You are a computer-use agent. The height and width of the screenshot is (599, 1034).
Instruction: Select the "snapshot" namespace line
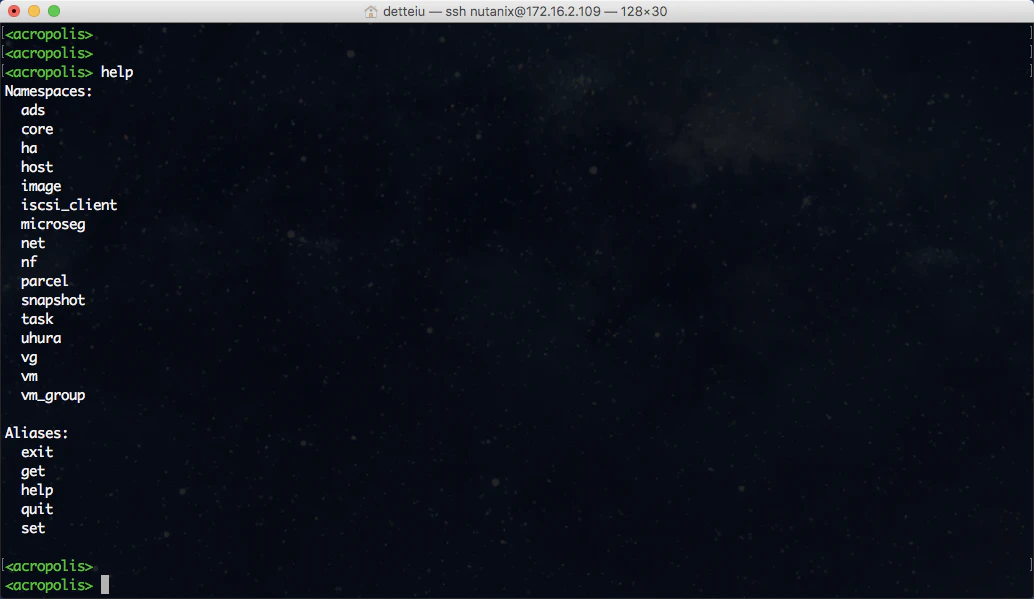click(x=53, y=300)
